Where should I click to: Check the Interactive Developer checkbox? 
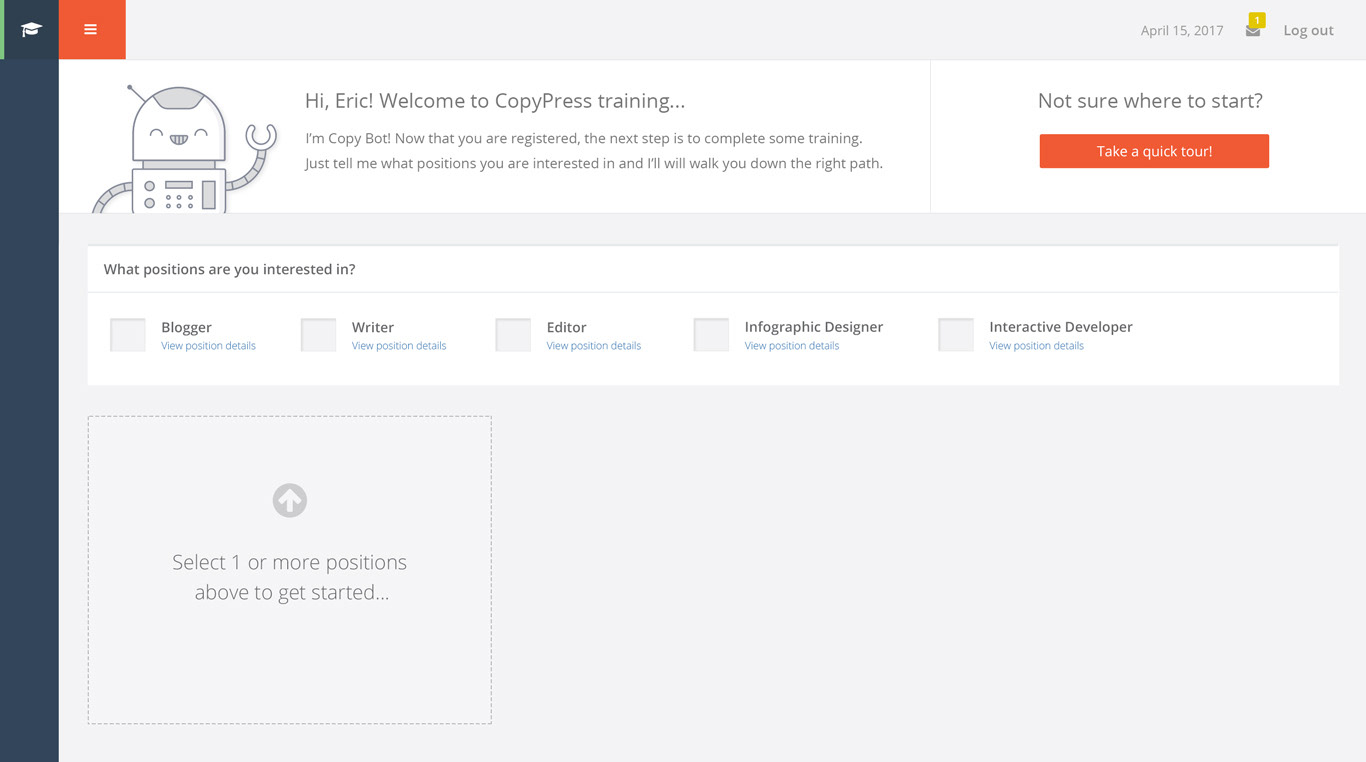point(956,335)
